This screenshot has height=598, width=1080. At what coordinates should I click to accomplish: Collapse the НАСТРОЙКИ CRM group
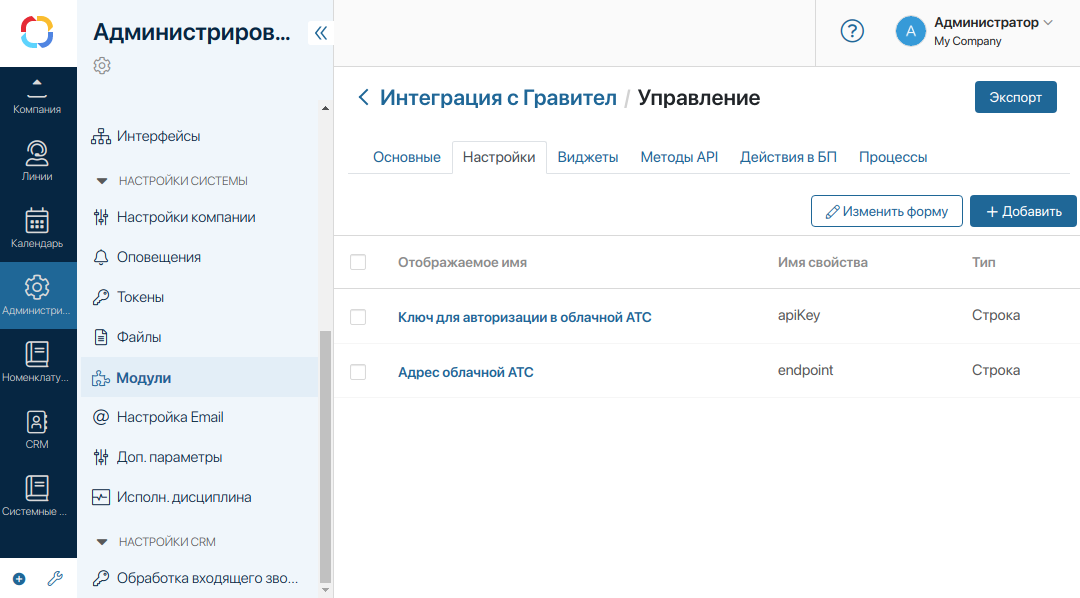pos(102,542)
